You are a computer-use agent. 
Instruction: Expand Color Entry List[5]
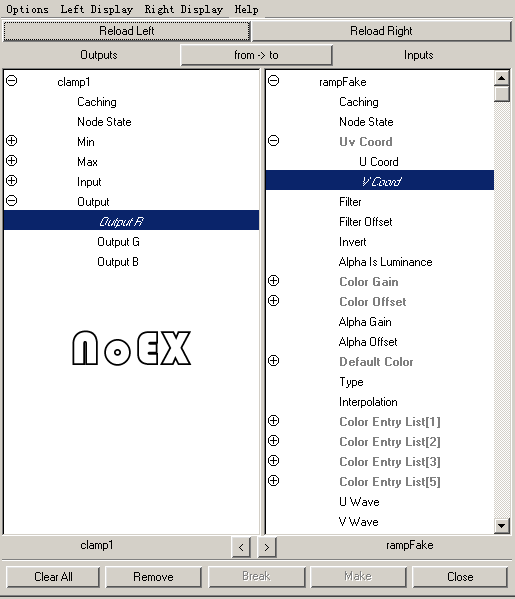tap(274, 481)
